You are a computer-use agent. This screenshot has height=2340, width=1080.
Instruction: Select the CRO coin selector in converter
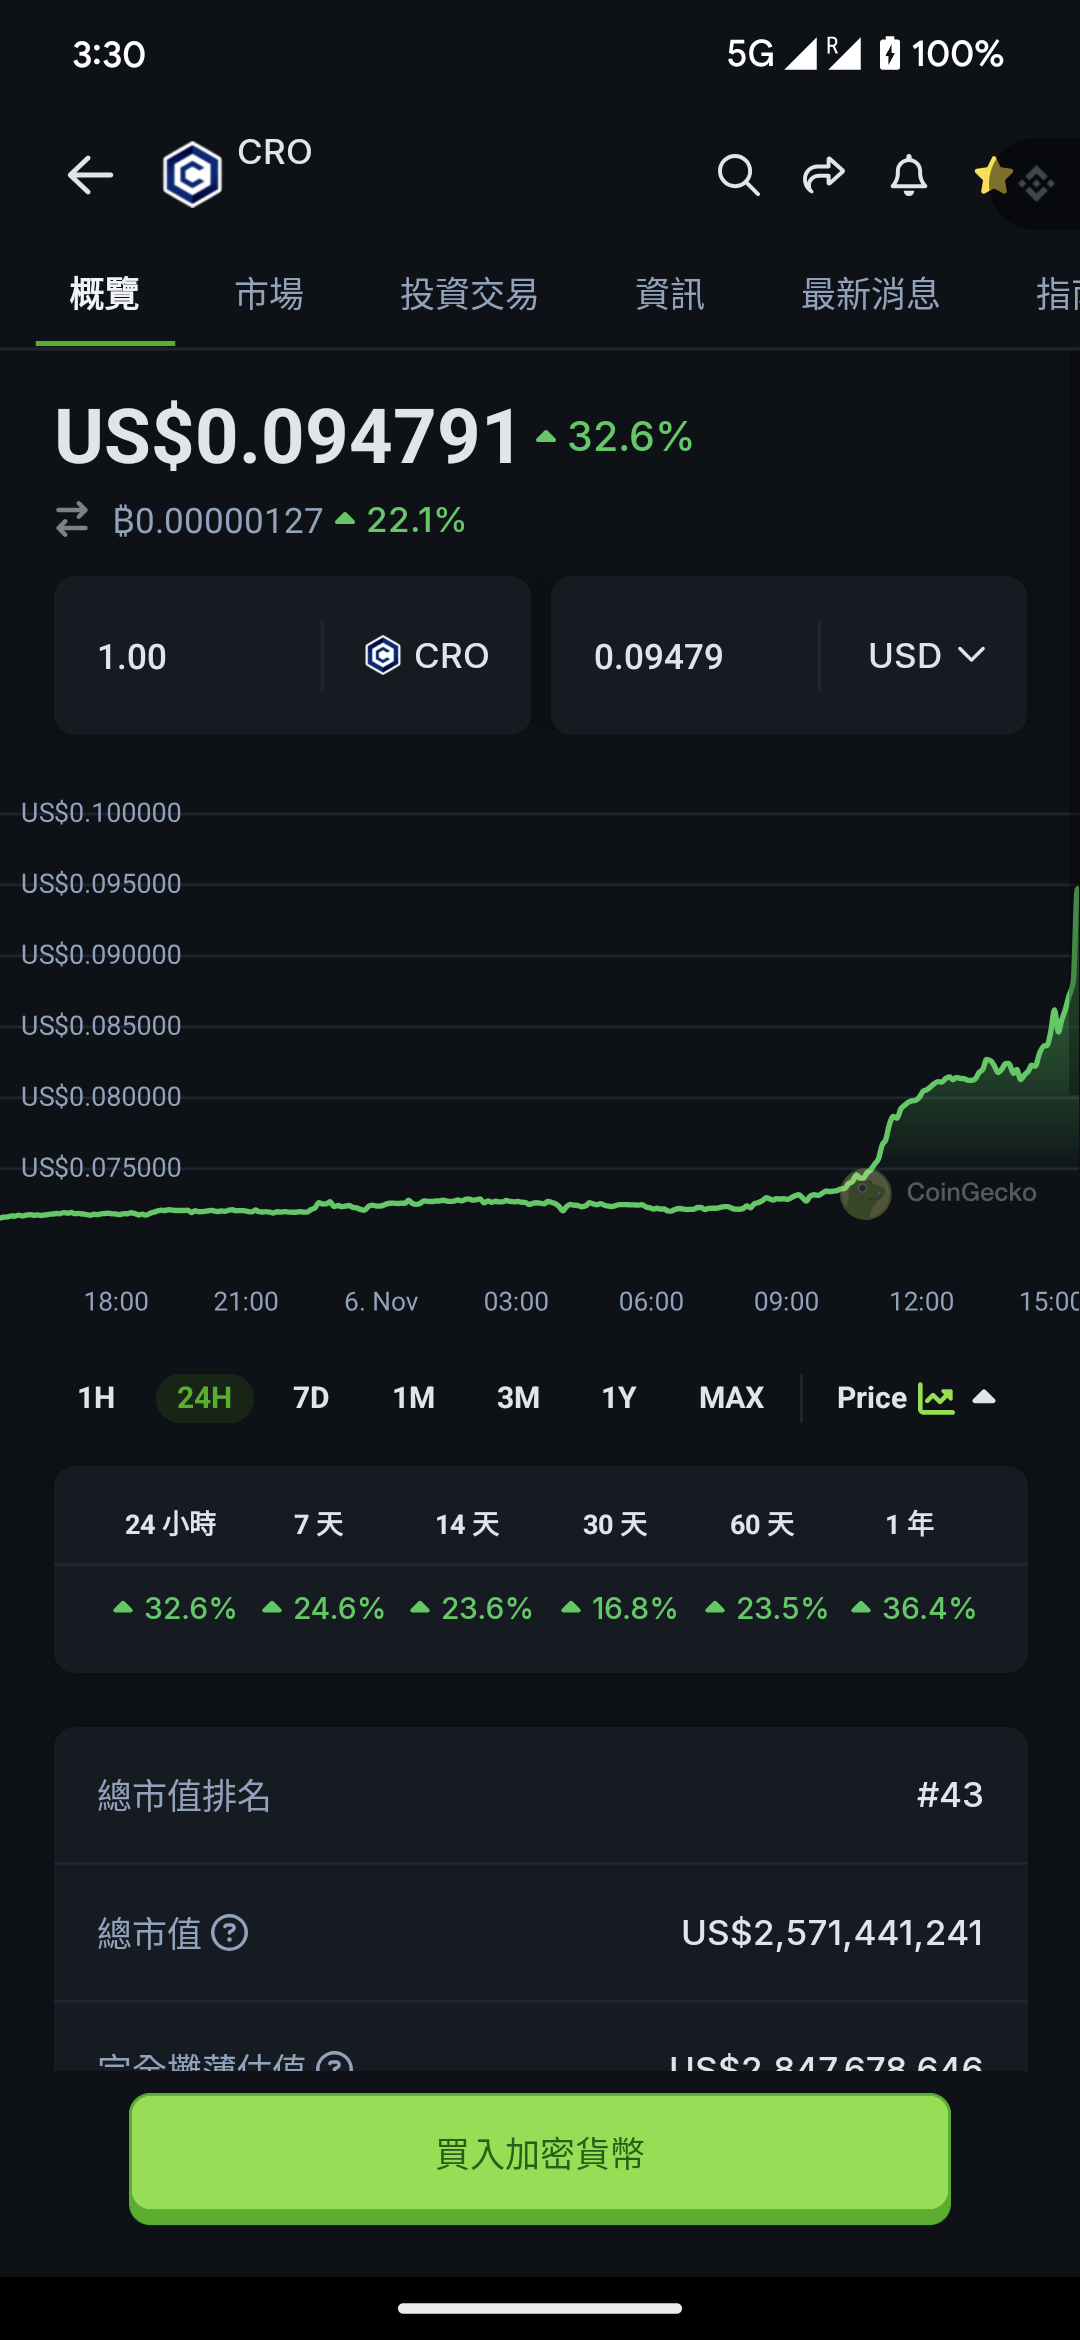[427, 656]
